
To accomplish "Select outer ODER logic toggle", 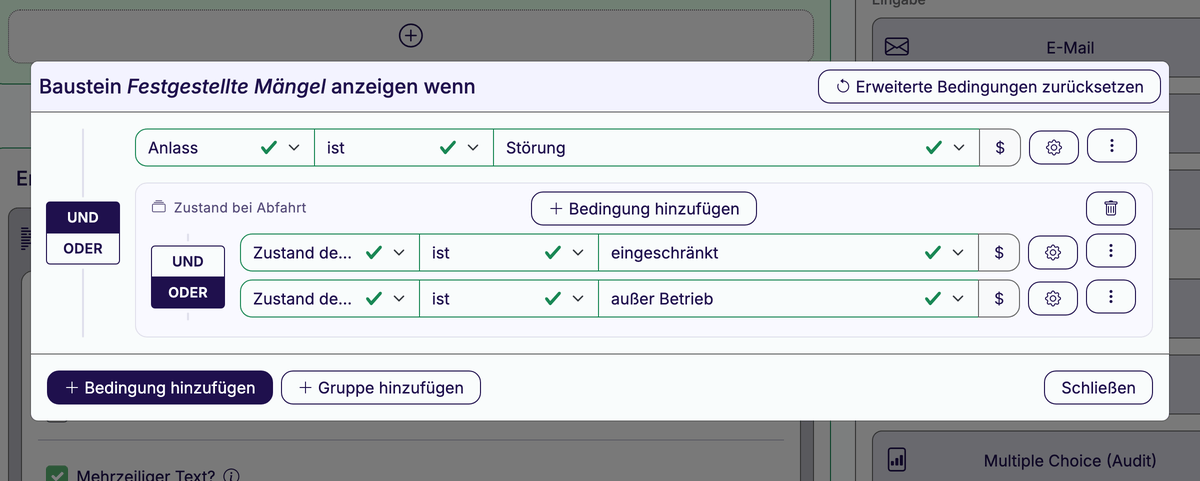I will 83,248.
